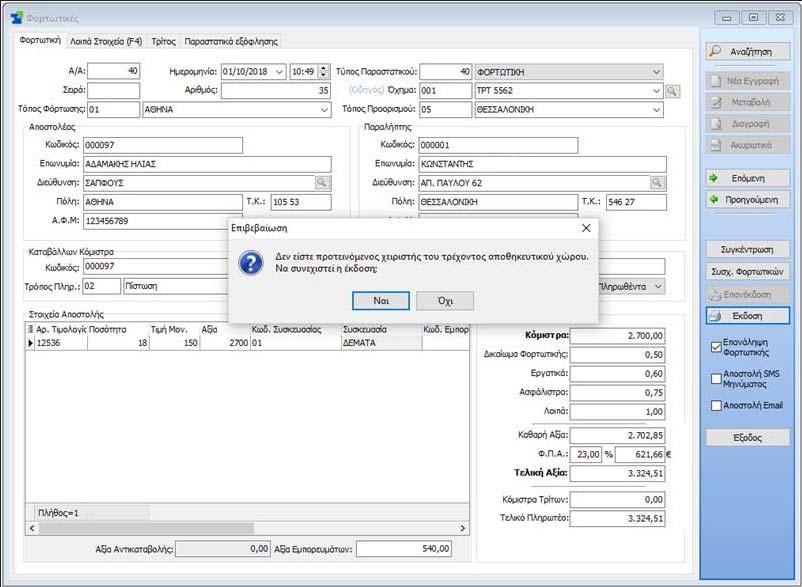Click the Ασφάλιστρα field 0,75

(x=618, y=393)
